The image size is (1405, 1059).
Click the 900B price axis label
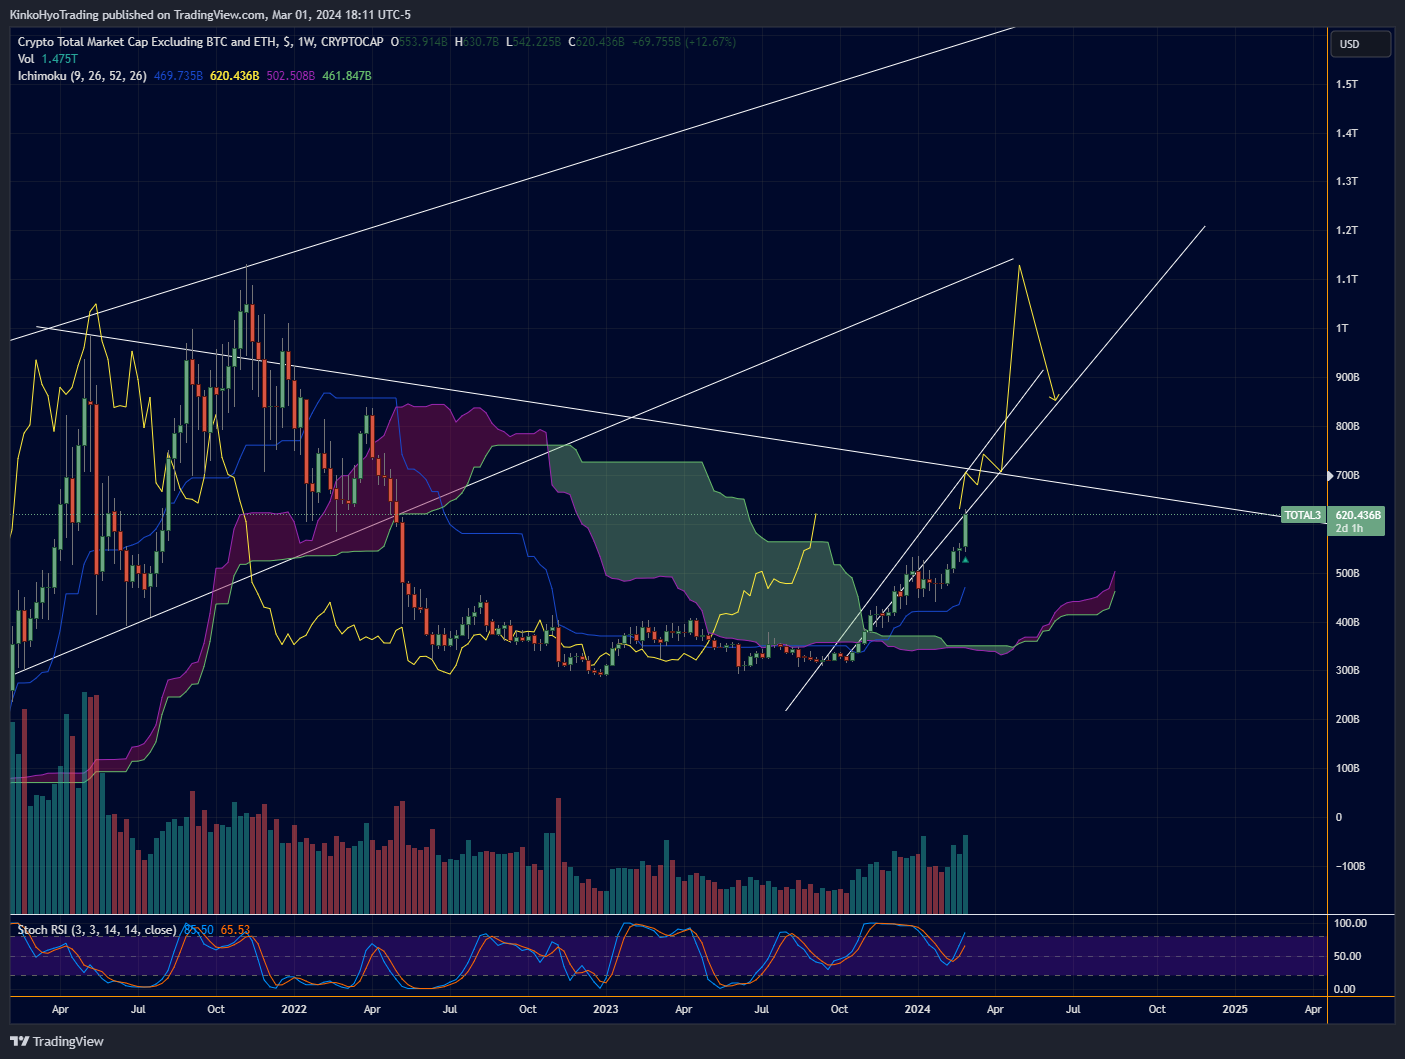(1348, 377)
